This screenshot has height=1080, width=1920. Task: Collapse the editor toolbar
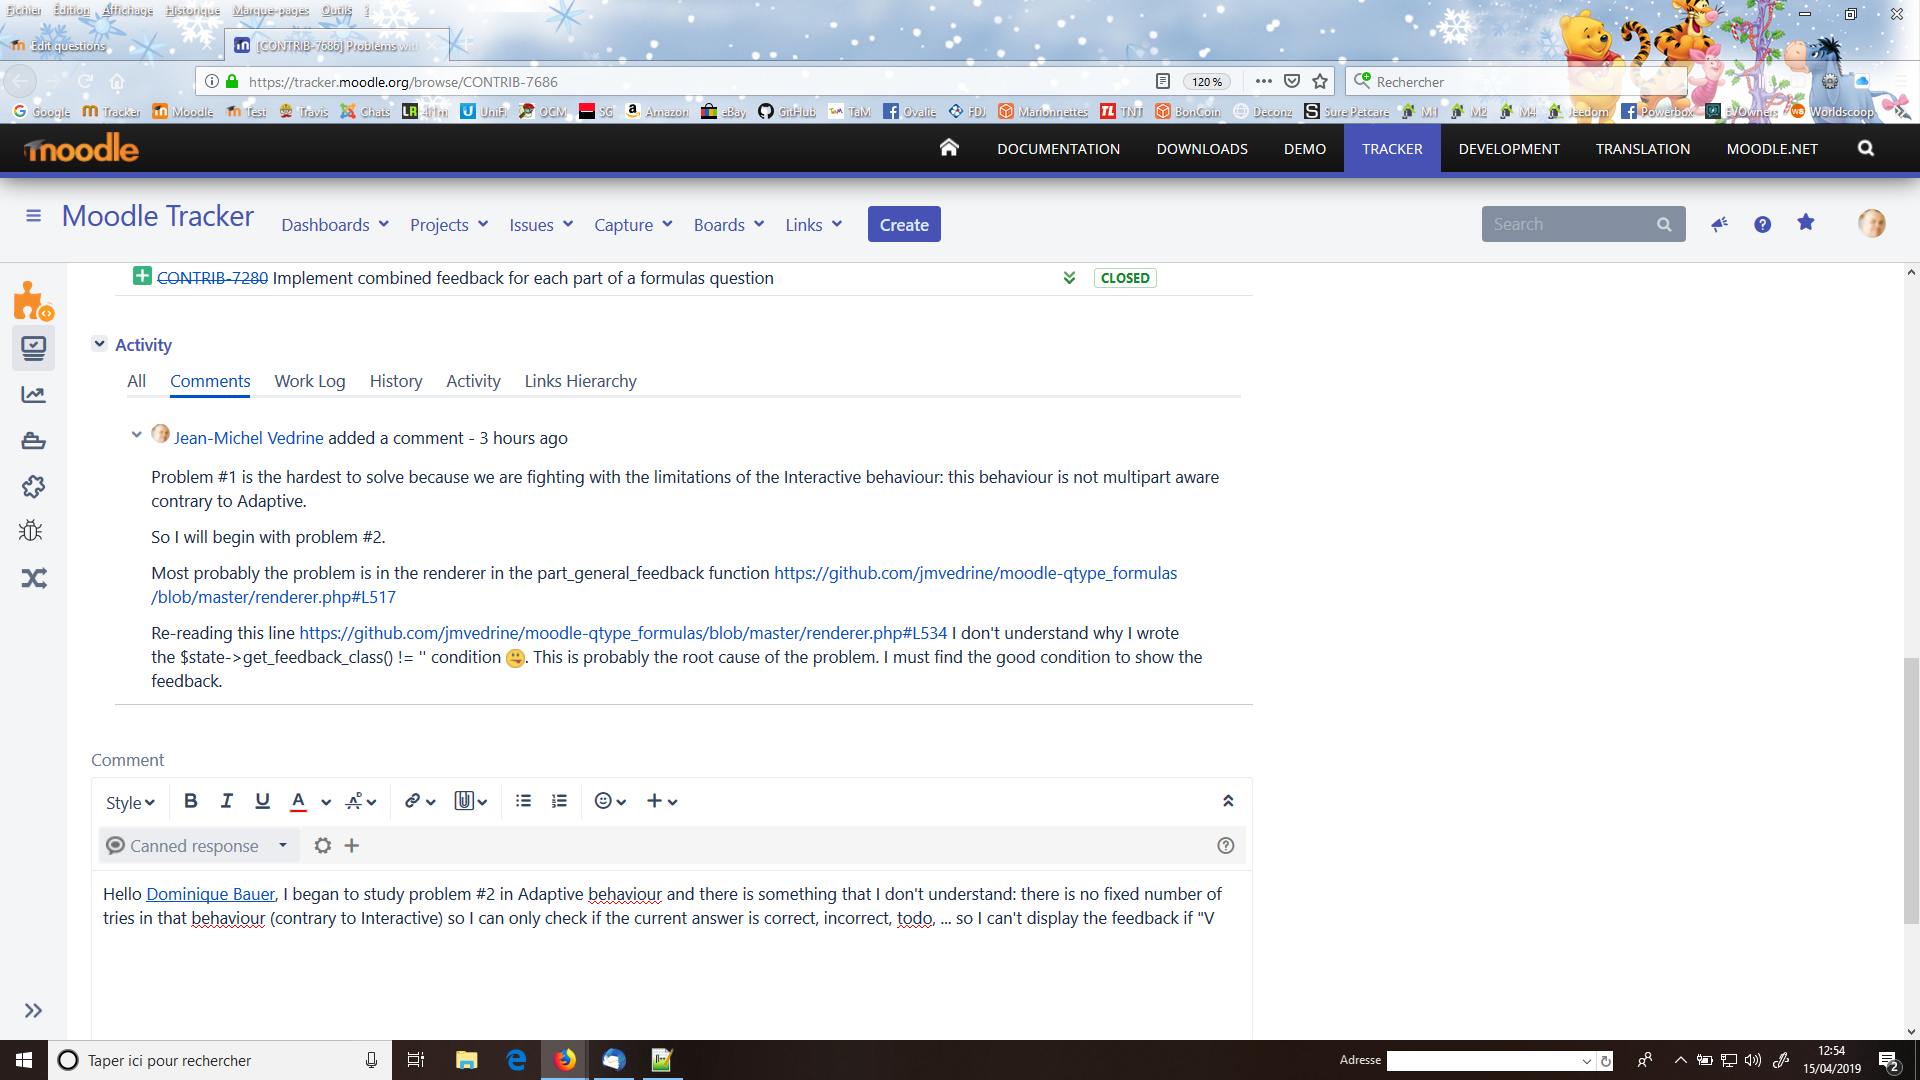coord(1228,801)
